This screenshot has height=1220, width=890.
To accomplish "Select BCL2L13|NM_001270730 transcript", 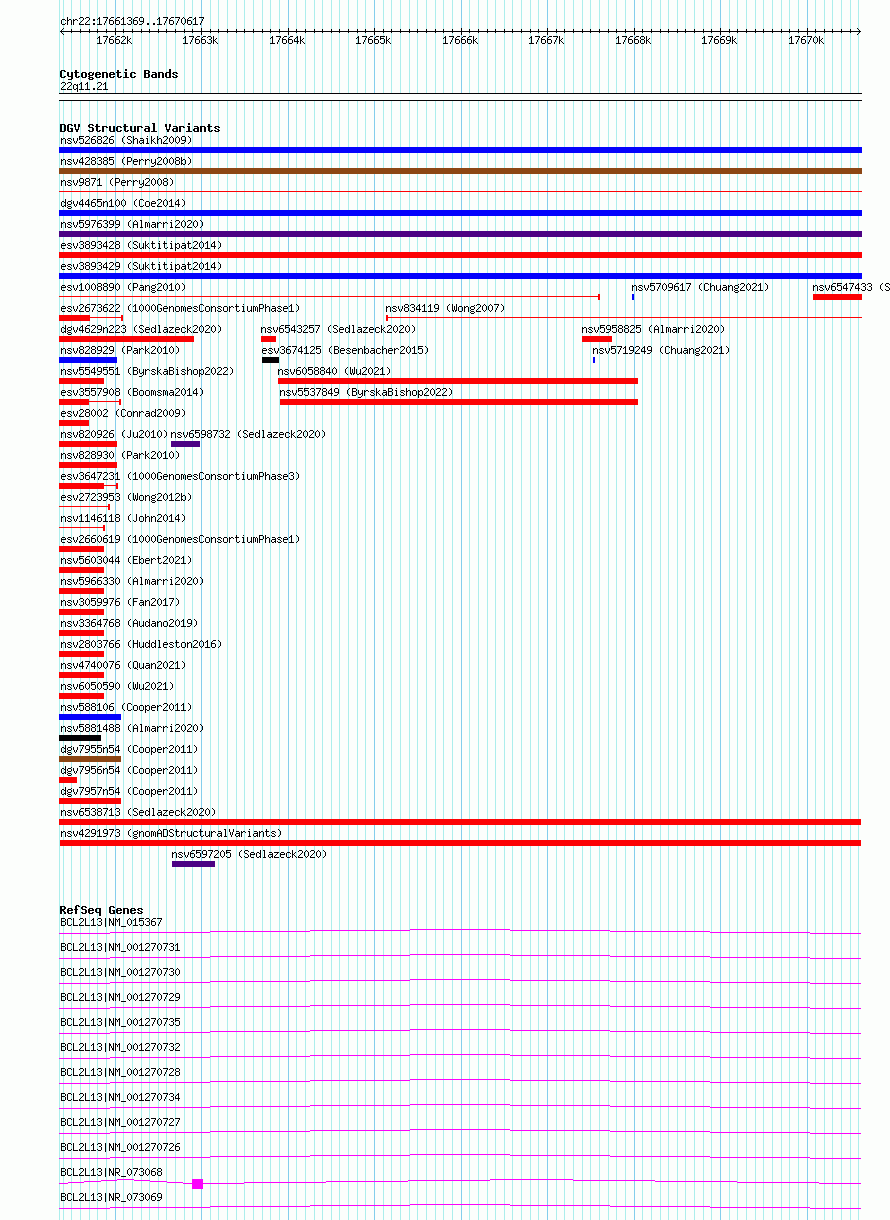I will pos(120,972).
